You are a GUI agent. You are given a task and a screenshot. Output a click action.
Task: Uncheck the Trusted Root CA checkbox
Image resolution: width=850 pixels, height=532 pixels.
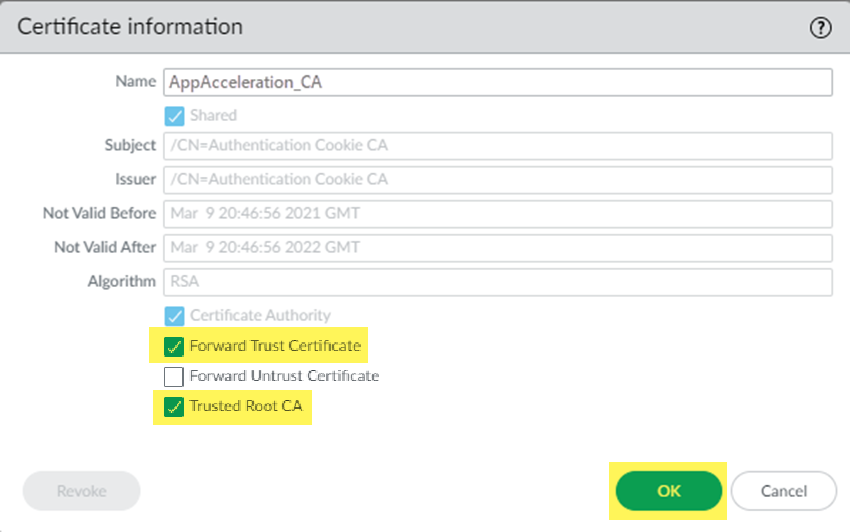174,407
